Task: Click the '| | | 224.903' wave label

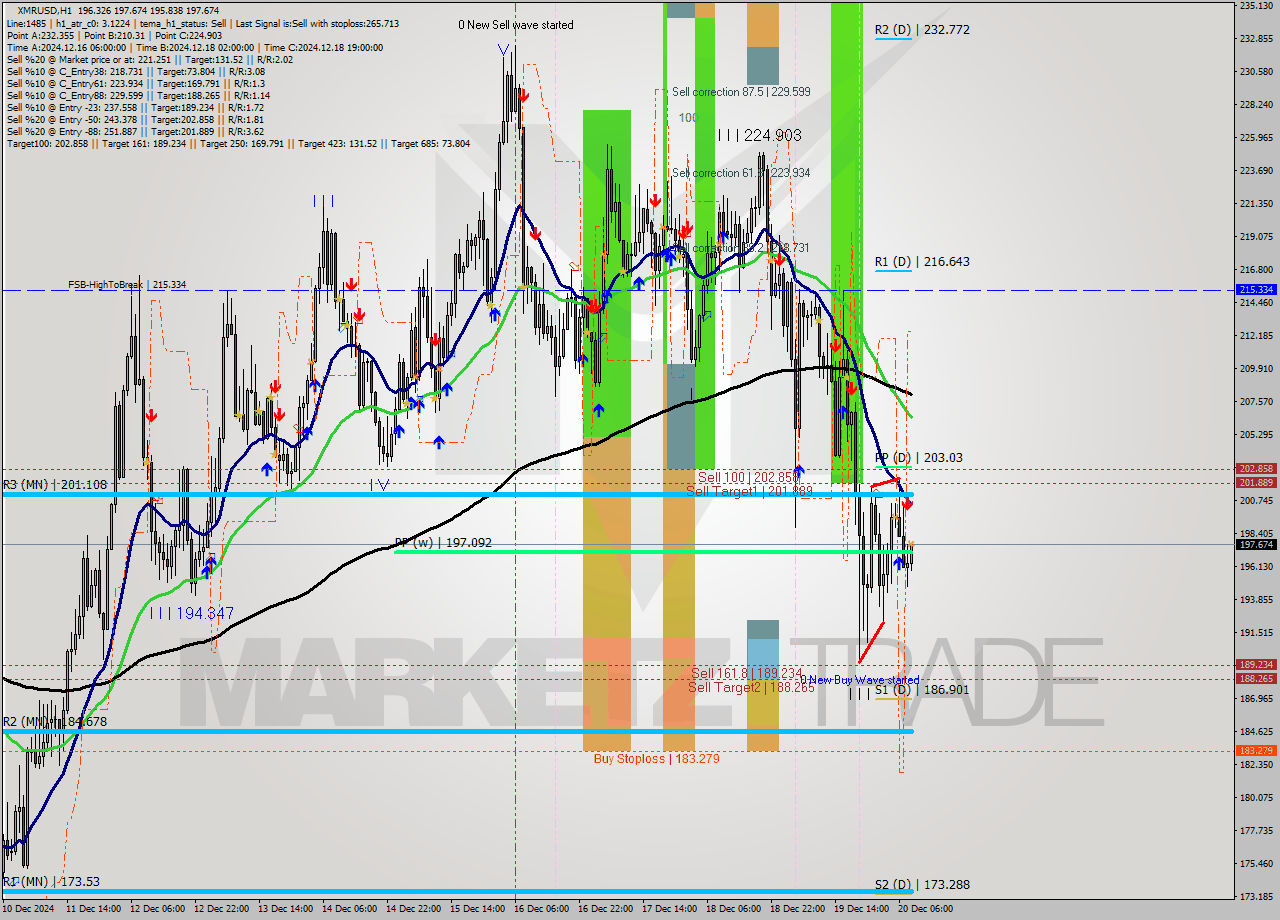Action: [x=759, y=135]
